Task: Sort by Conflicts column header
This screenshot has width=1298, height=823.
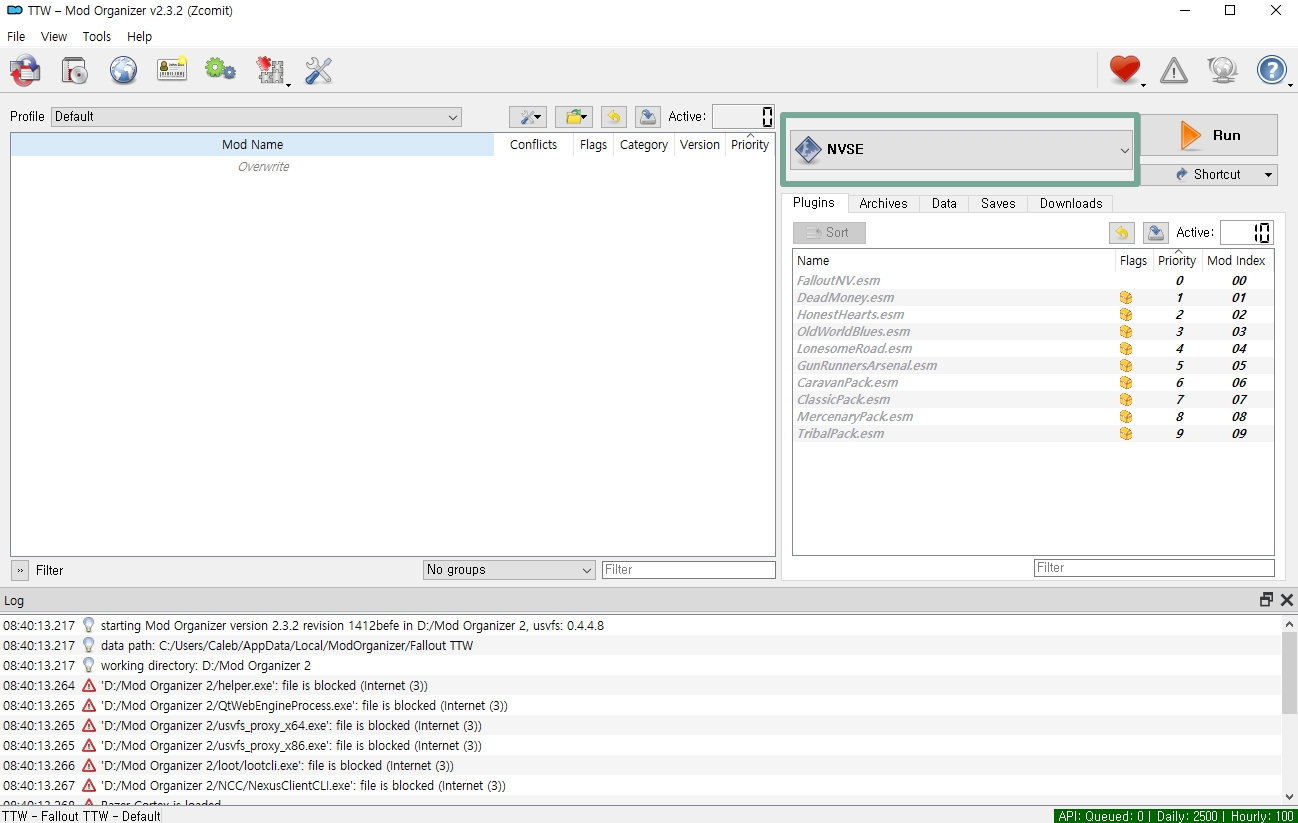Action: pyautogui.click(x=533, y=145)
